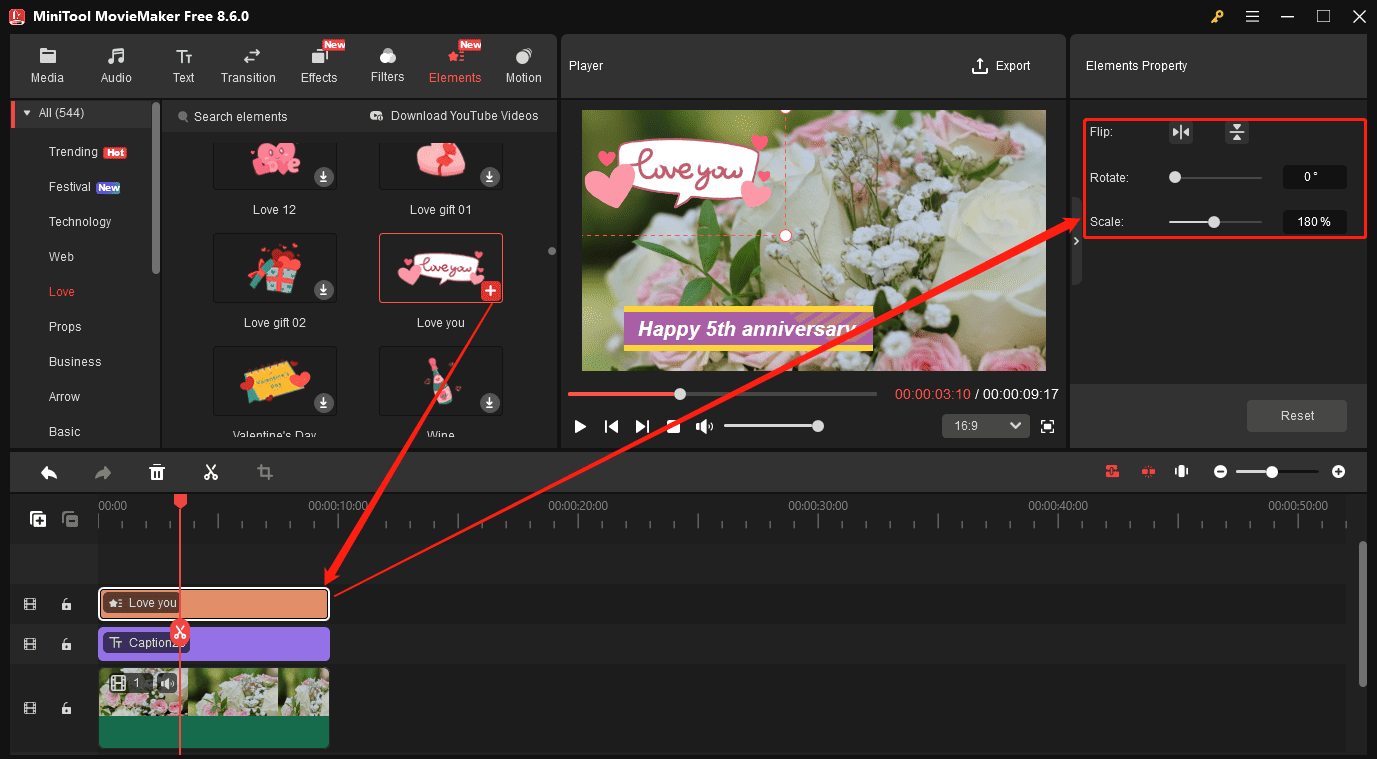Open the Motion tab
Screen dimensions: 1377x759
coord(523,66)
